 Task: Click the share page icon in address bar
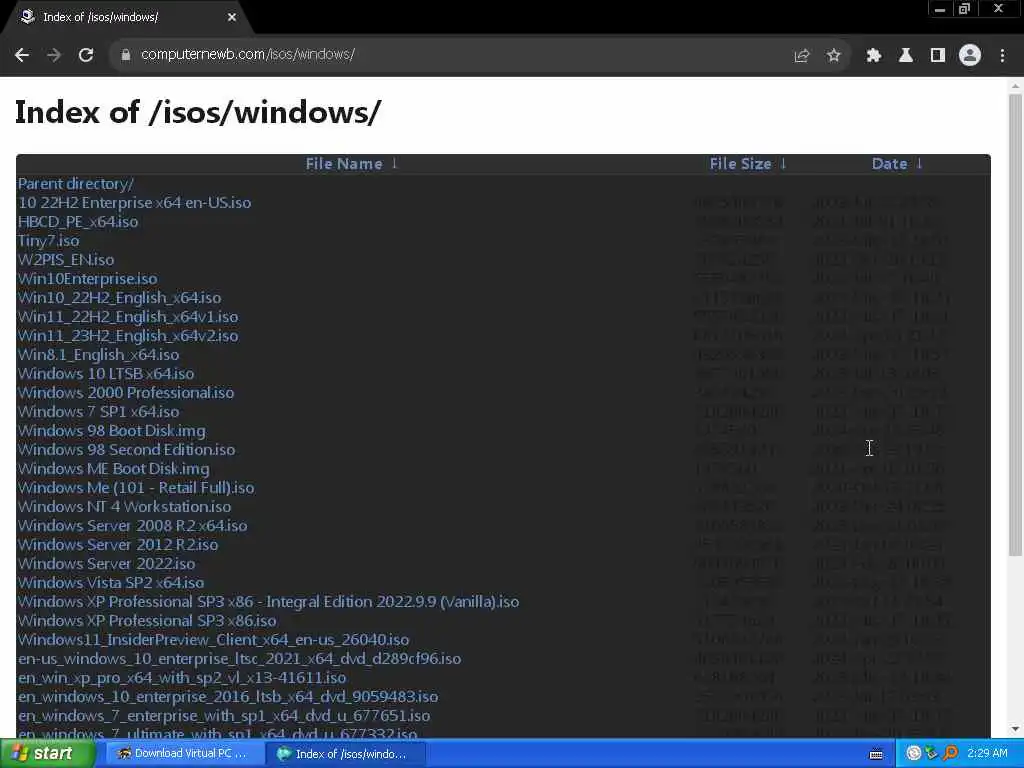801,56
